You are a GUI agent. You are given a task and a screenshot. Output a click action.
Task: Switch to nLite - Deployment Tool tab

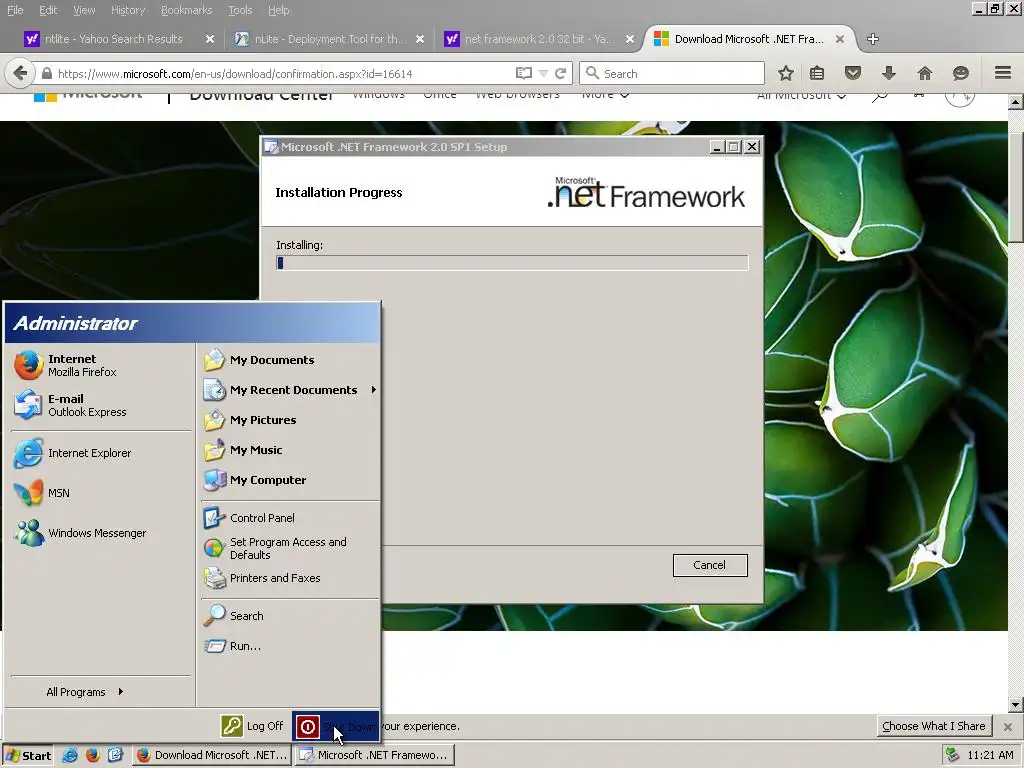(x=327, y=39)
